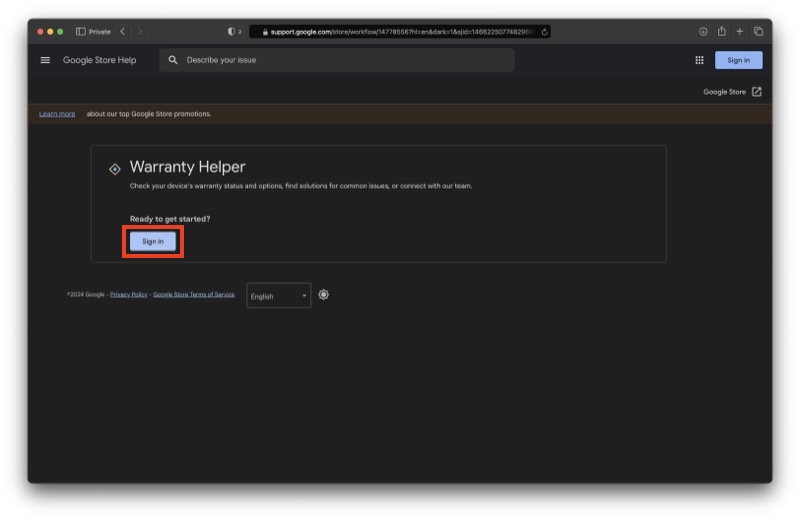Click the support.google.com address bar
Screen dimensions: 800x520
click(x=399, y=32)
